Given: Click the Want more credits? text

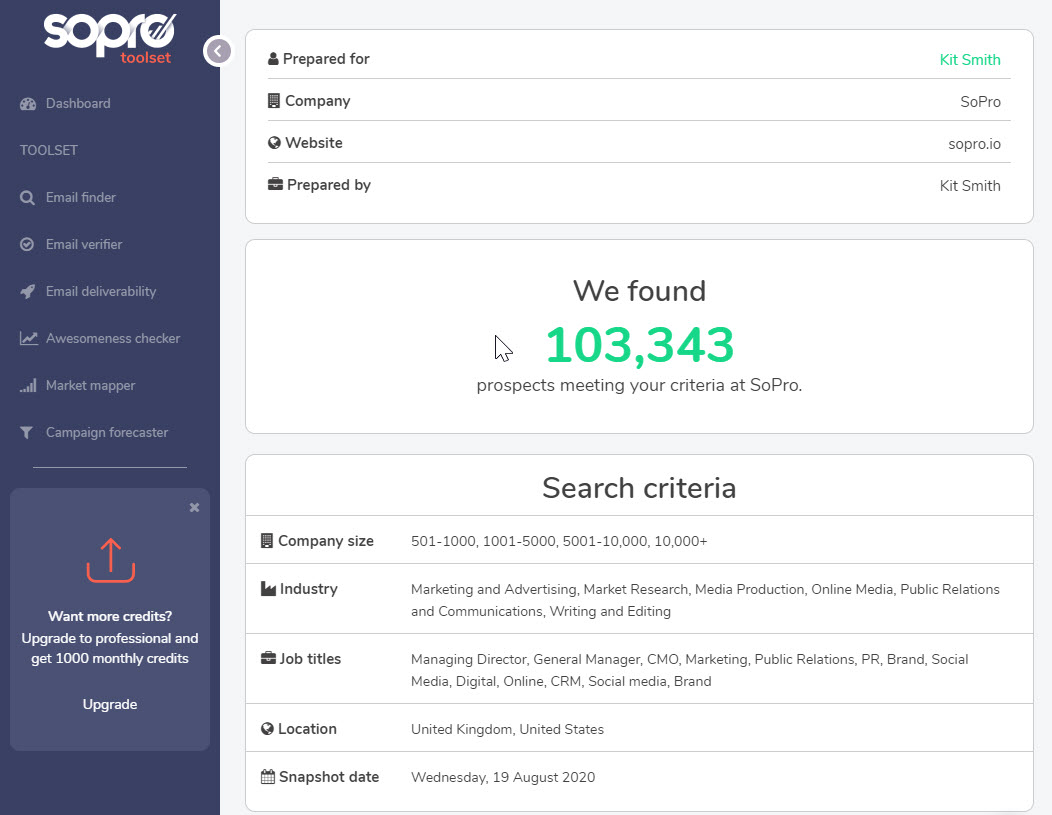Looking at the screenshot, I should click(x=110, y=616).
